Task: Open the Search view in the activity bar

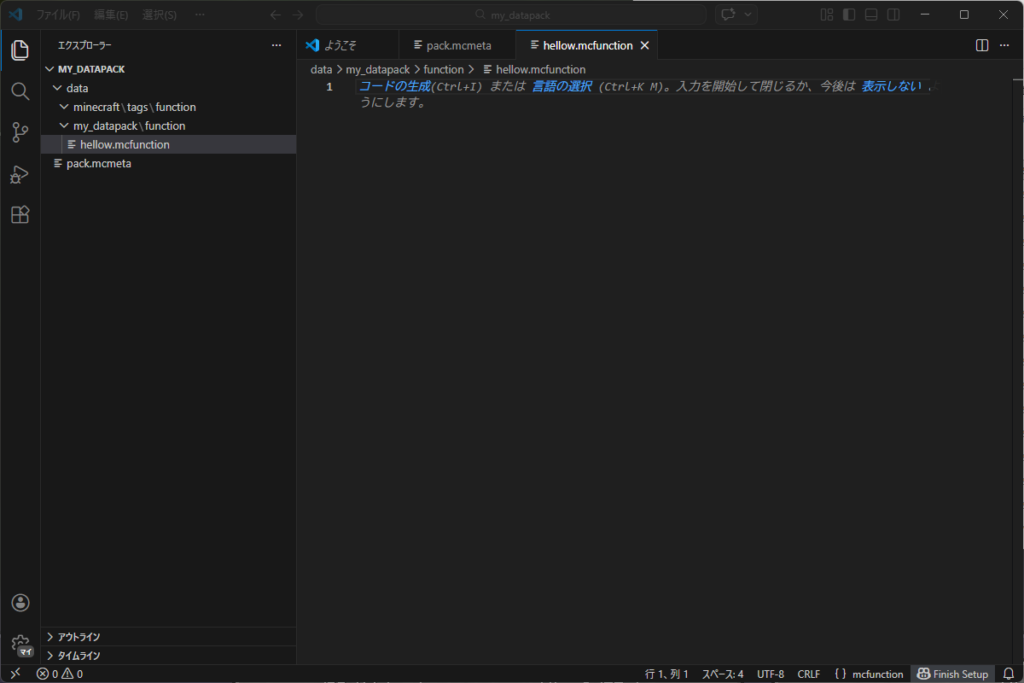Action: point(20,91)
